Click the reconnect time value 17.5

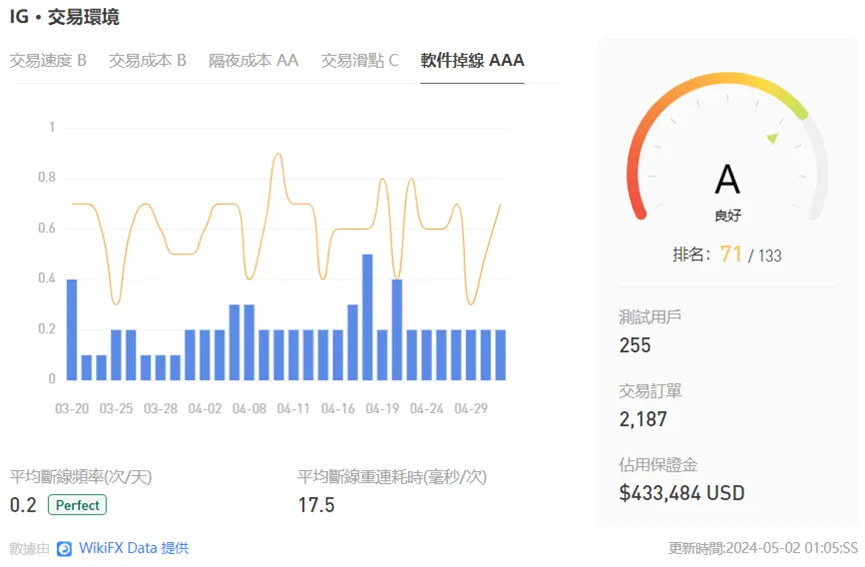(x=316, y=505)
